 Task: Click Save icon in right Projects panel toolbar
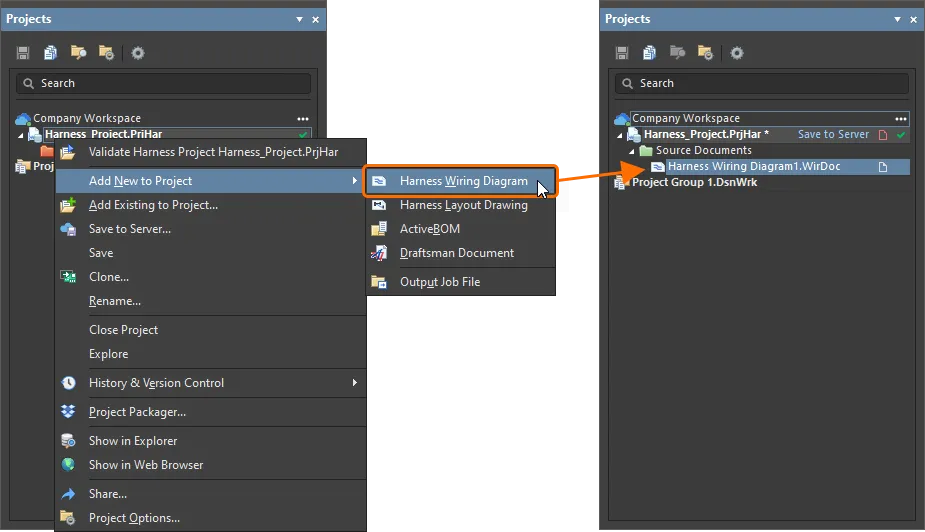[x=622, y=53]
